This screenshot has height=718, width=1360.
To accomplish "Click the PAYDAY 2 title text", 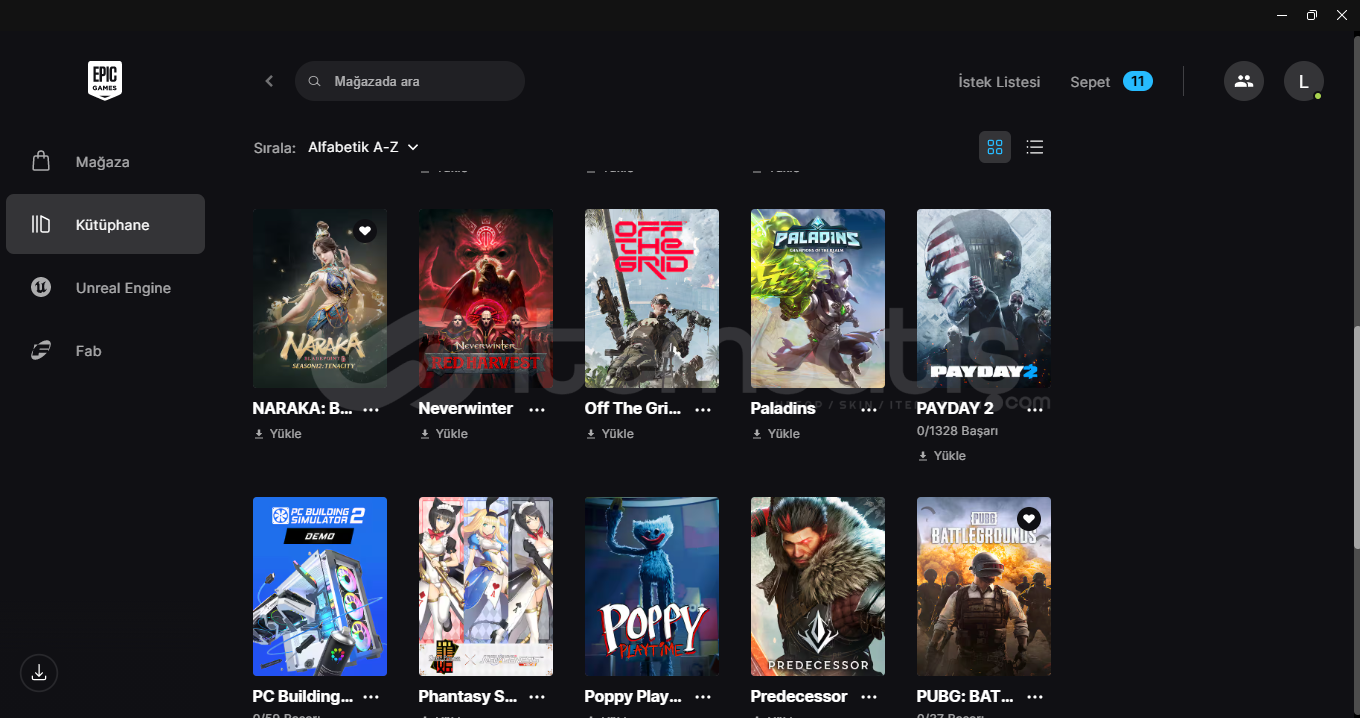I will pyautogui.click(x=955, y=408).
